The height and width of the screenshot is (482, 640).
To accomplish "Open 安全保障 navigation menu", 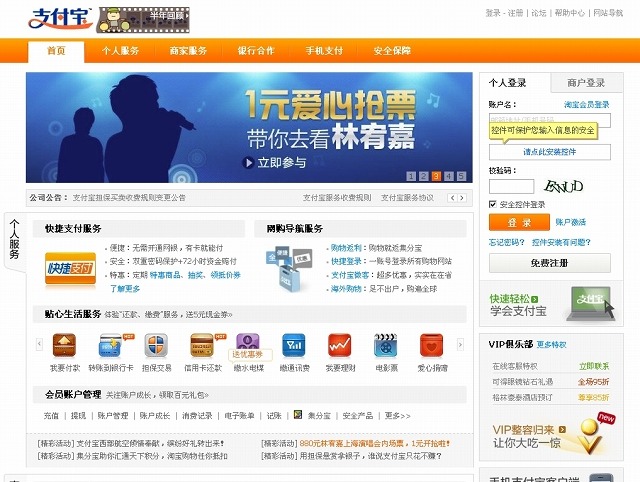I will (x=392, y=51).
